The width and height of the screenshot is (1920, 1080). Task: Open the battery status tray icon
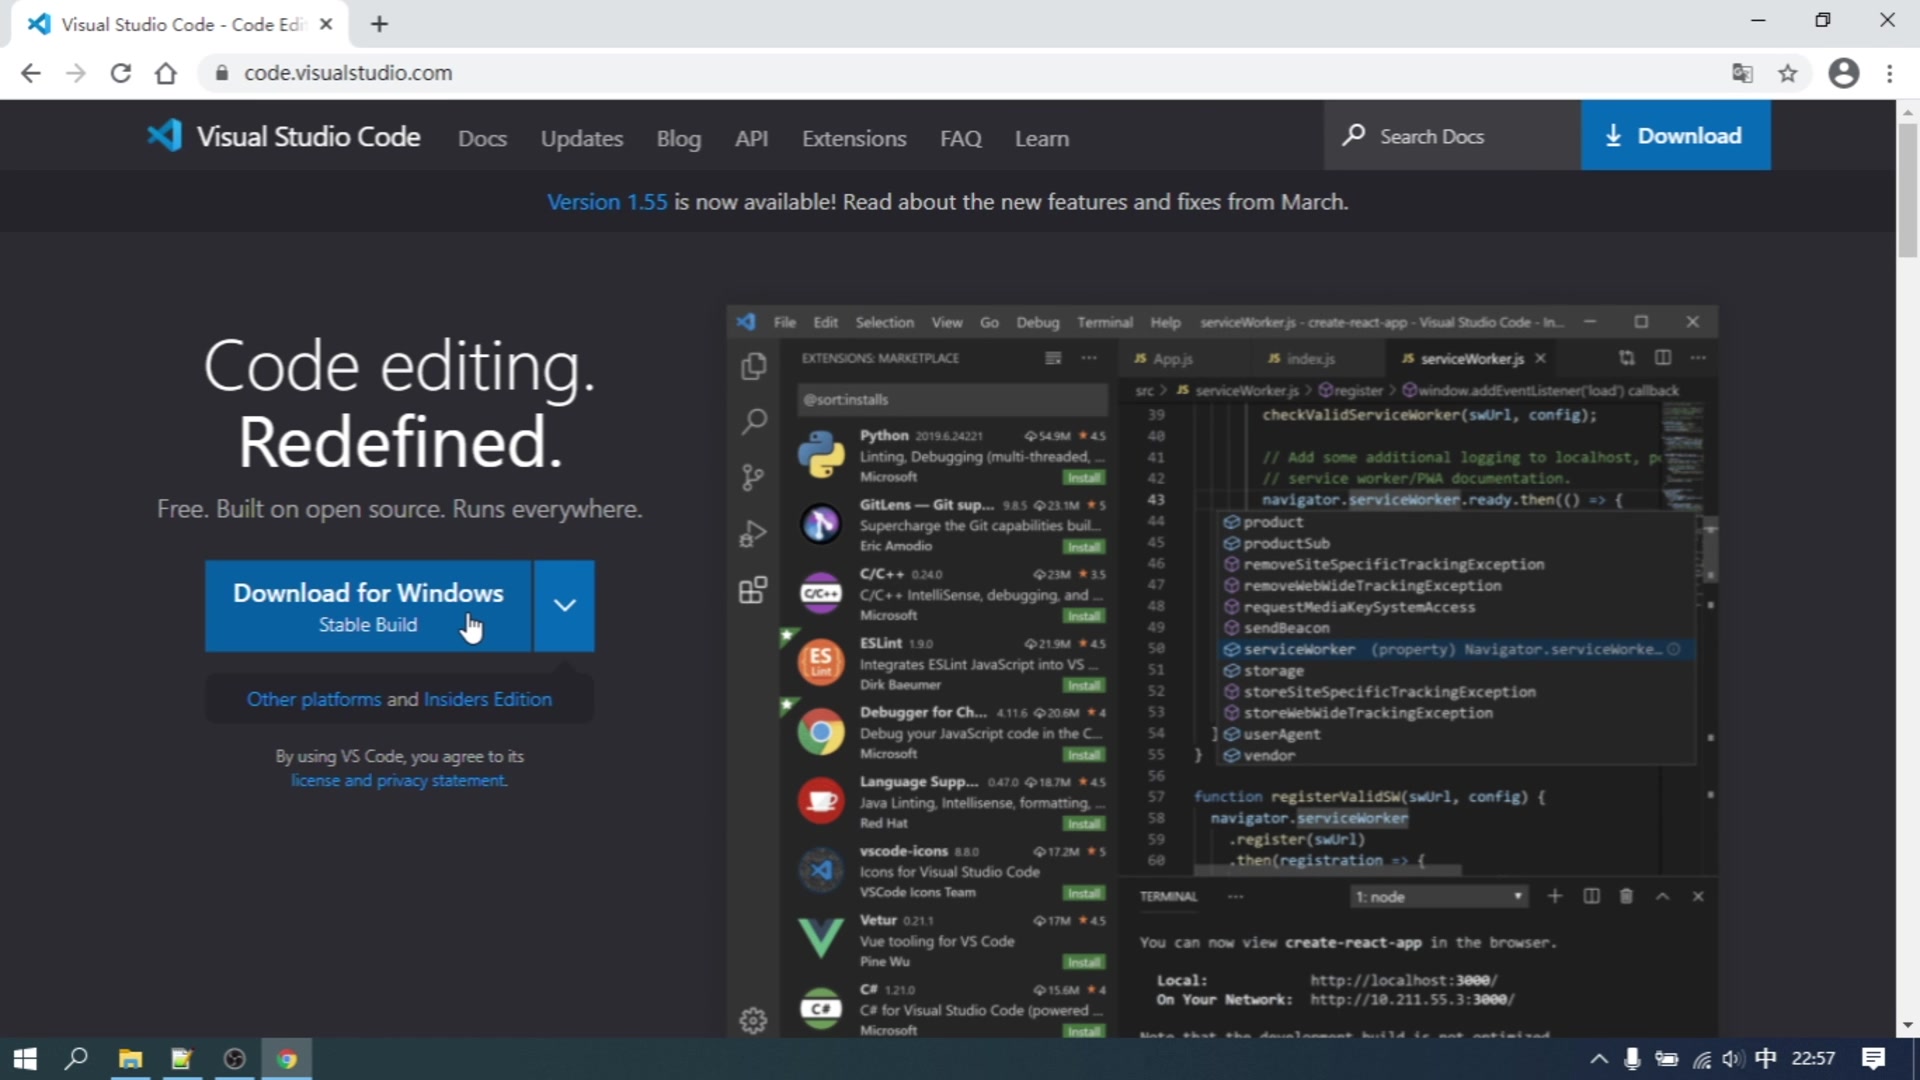(1666, 1059)
